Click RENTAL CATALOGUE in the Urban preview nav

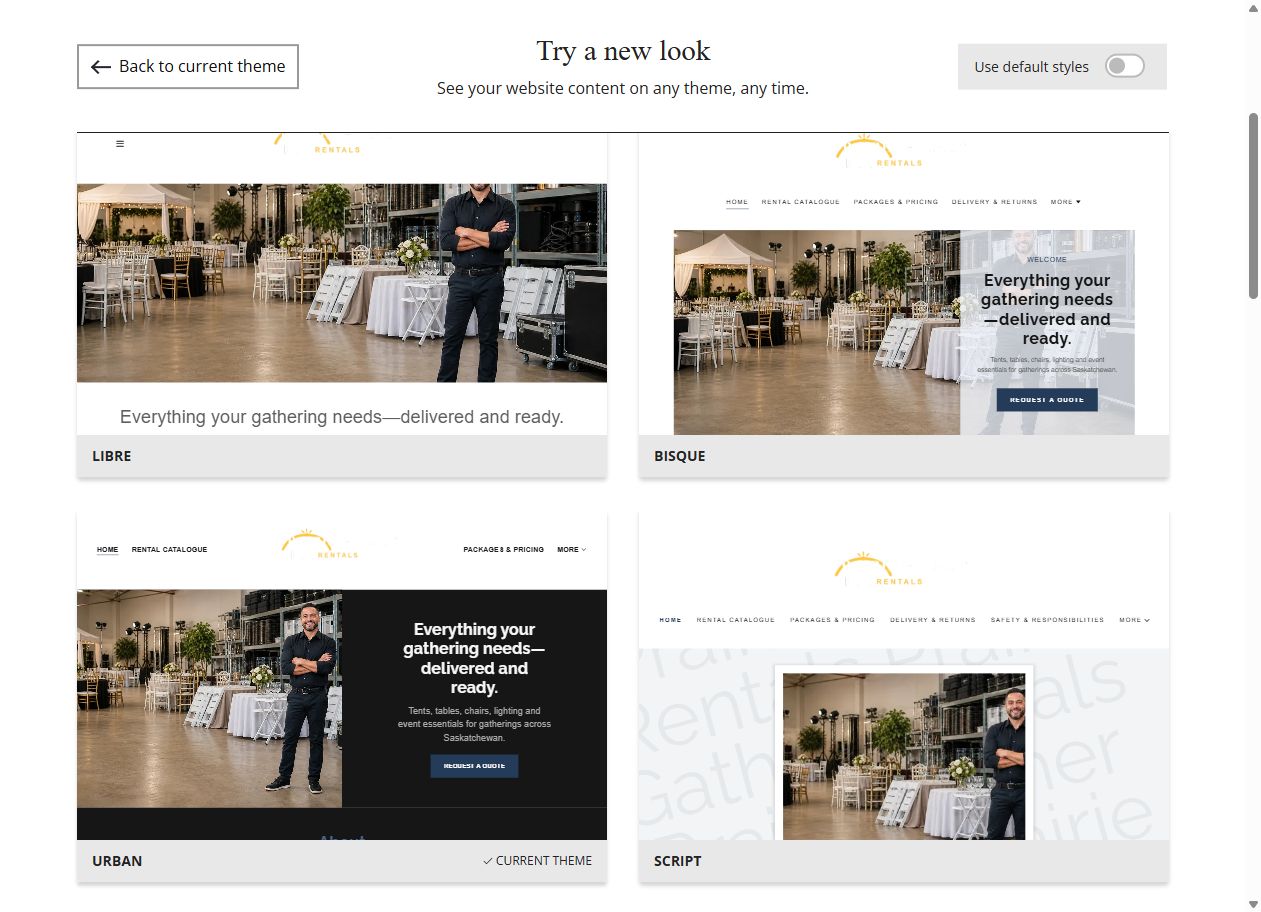coord(170,550)
